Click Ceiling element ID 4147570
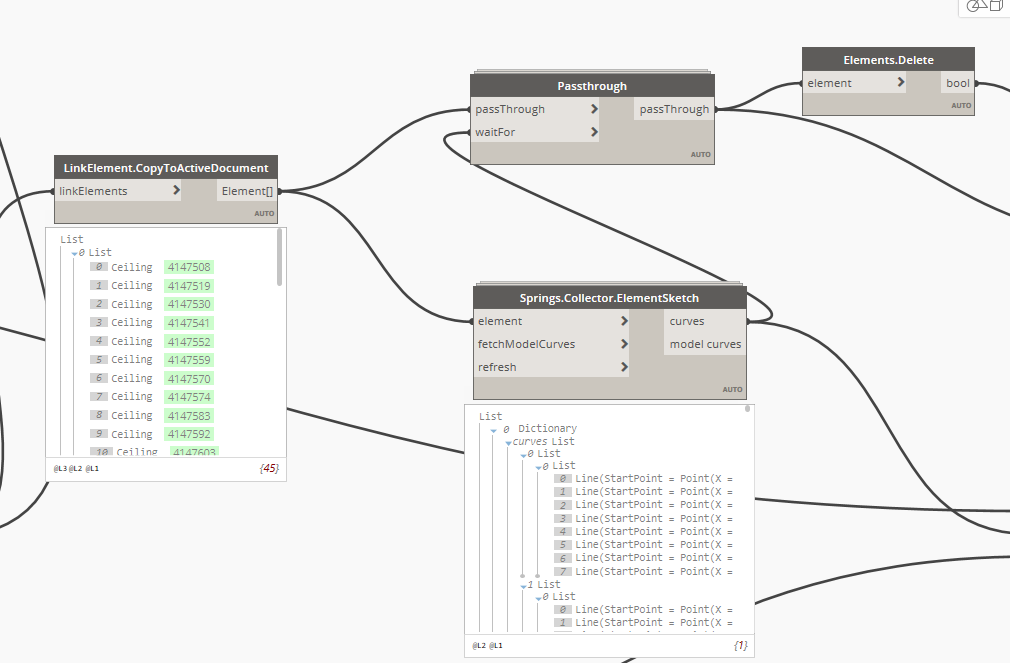This screenshot has height=663, width=1010. click(x=189, y=378)
